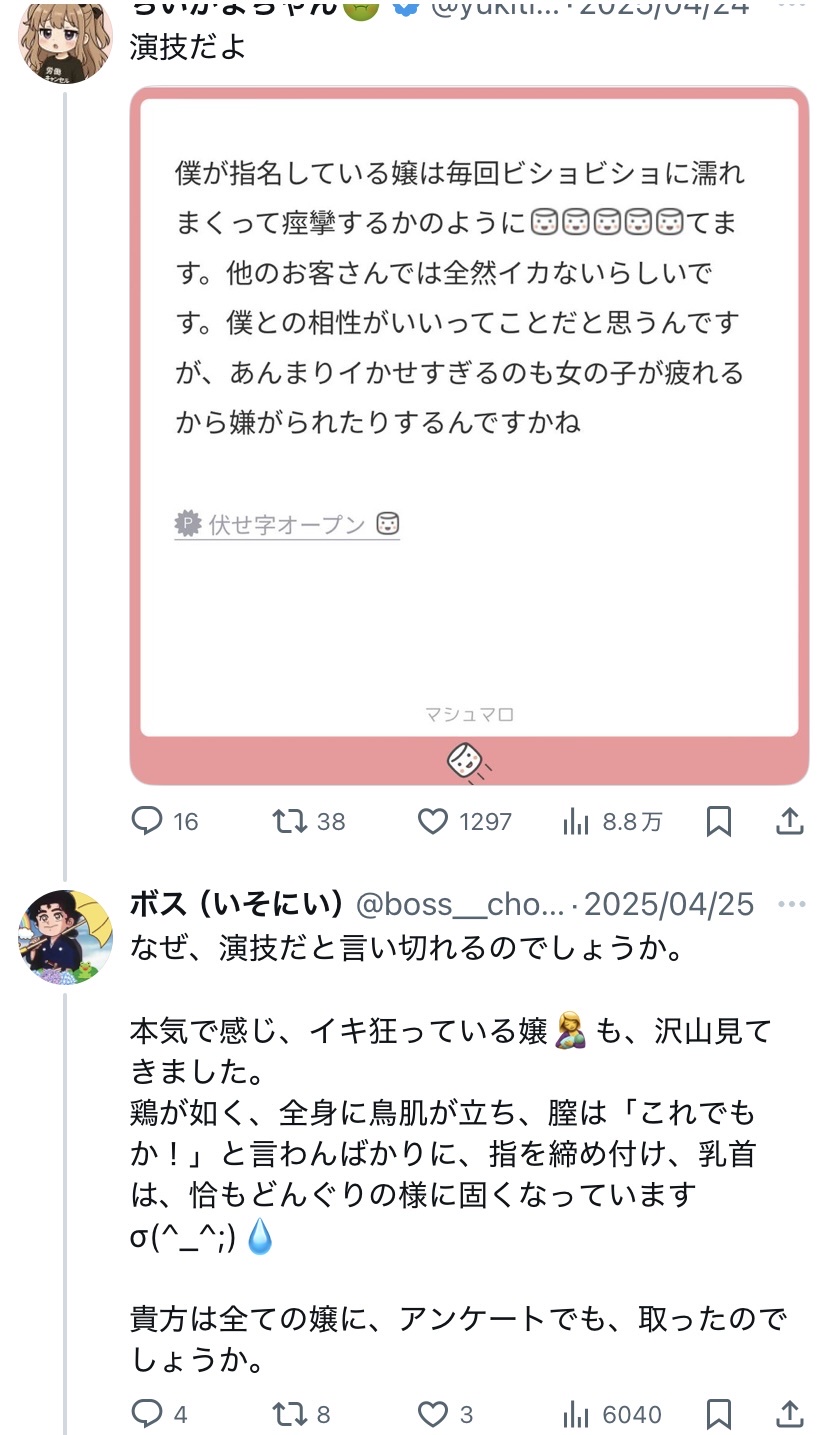This screenshot has height=1435, width=828.
Task: View analytics showing 8.8万 views
Action: click(x=576, y=821)
